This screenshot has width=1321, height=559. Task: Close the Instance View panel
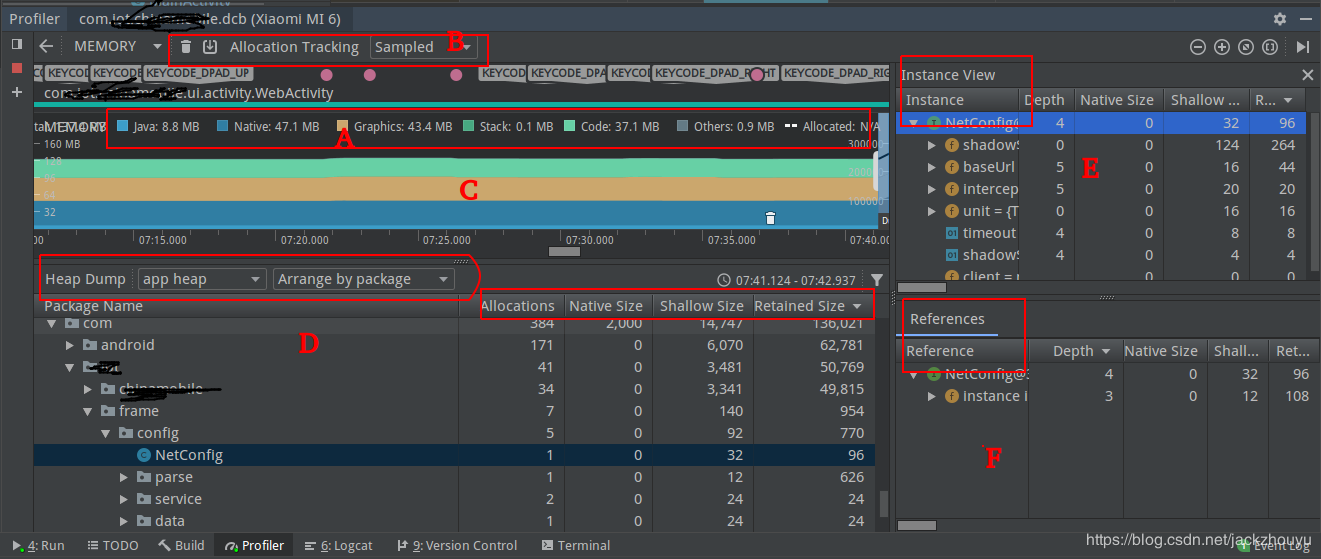tap(1307, 75)
